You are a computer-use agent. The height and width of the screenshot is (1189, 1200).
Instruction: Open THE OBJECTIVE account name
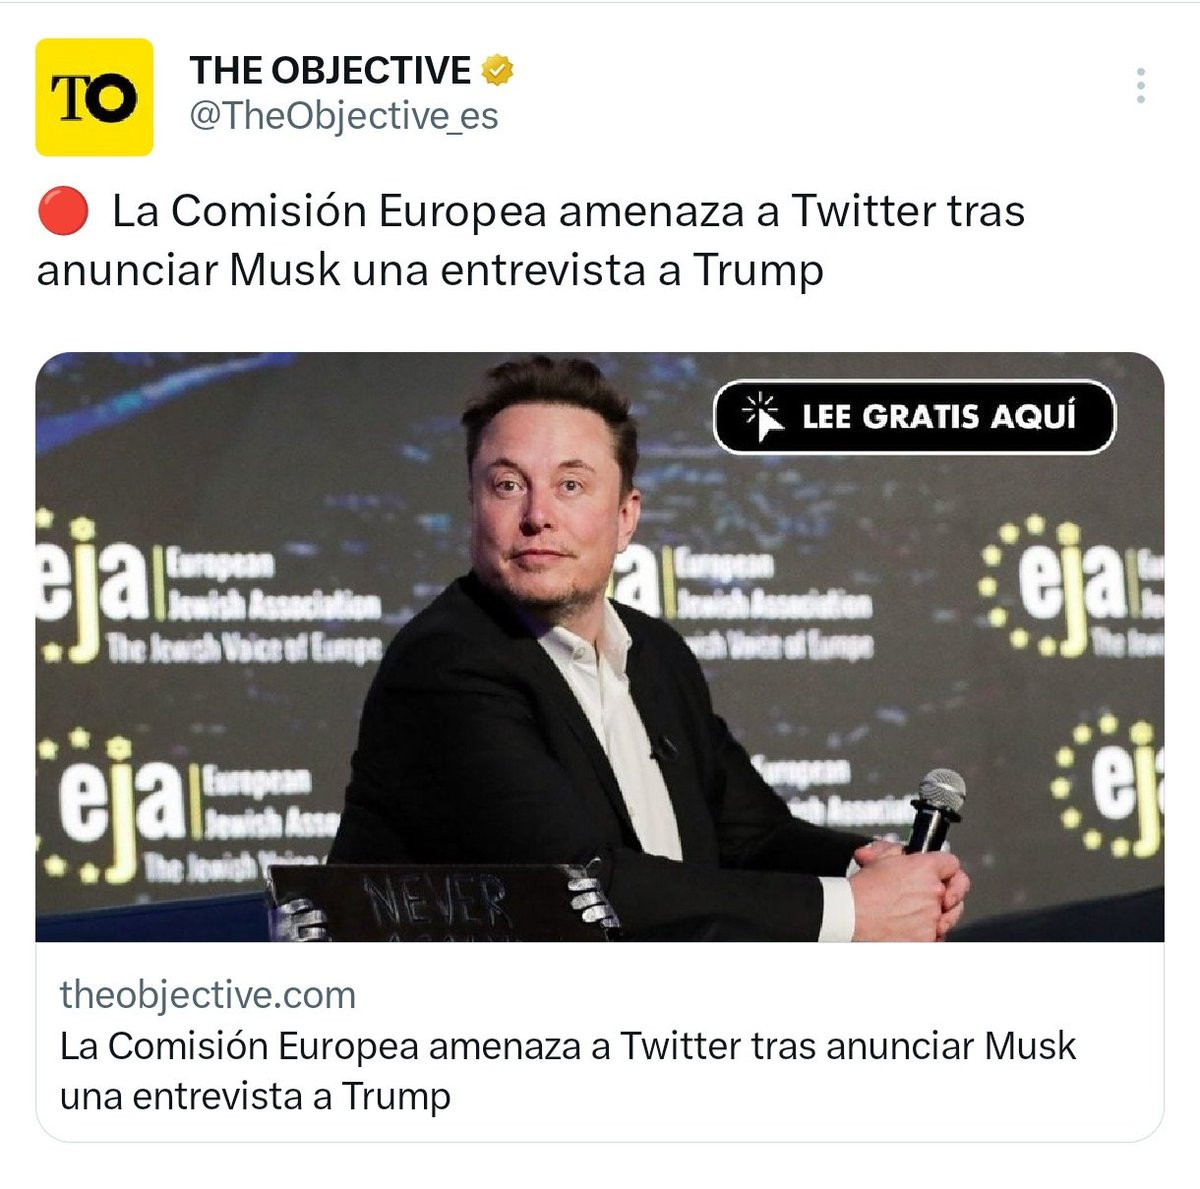coord(330,70)
